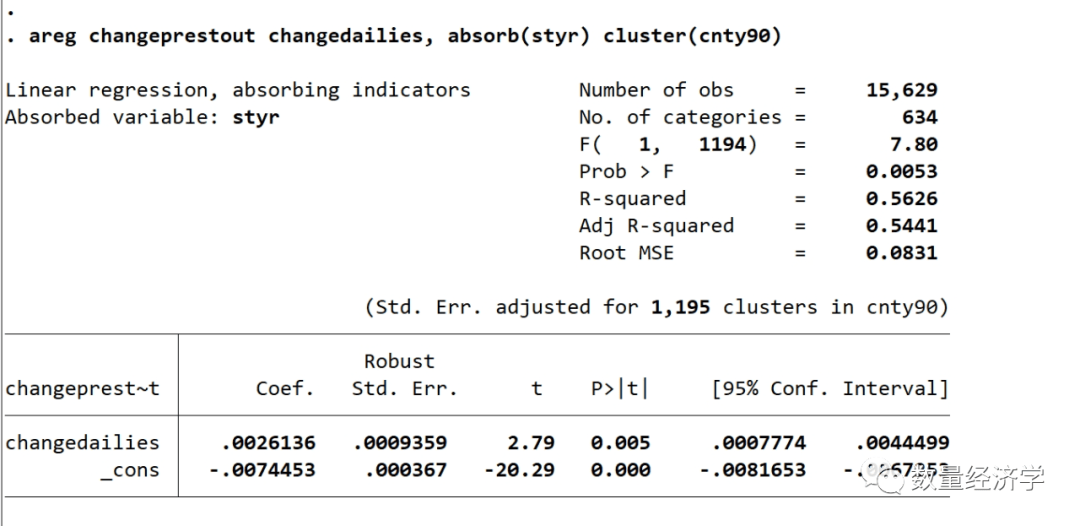
Task: Click the changedailies coefficient .0026136
Action: [x=267, y=442]
